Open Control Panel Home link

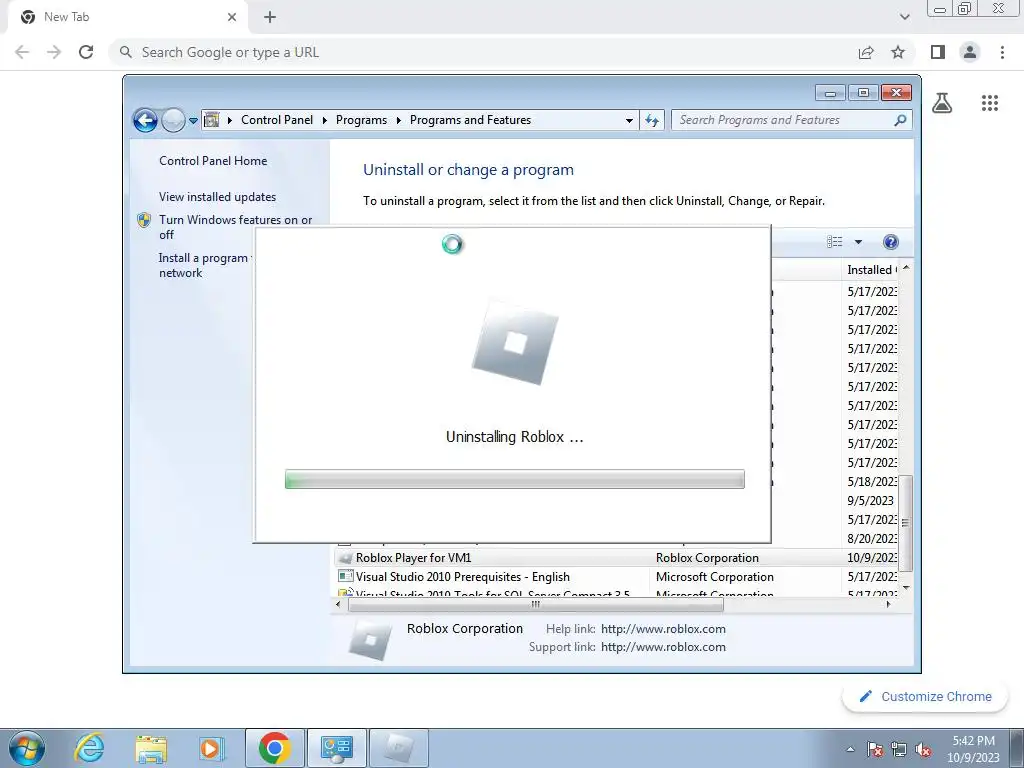(x=213, y=161)
